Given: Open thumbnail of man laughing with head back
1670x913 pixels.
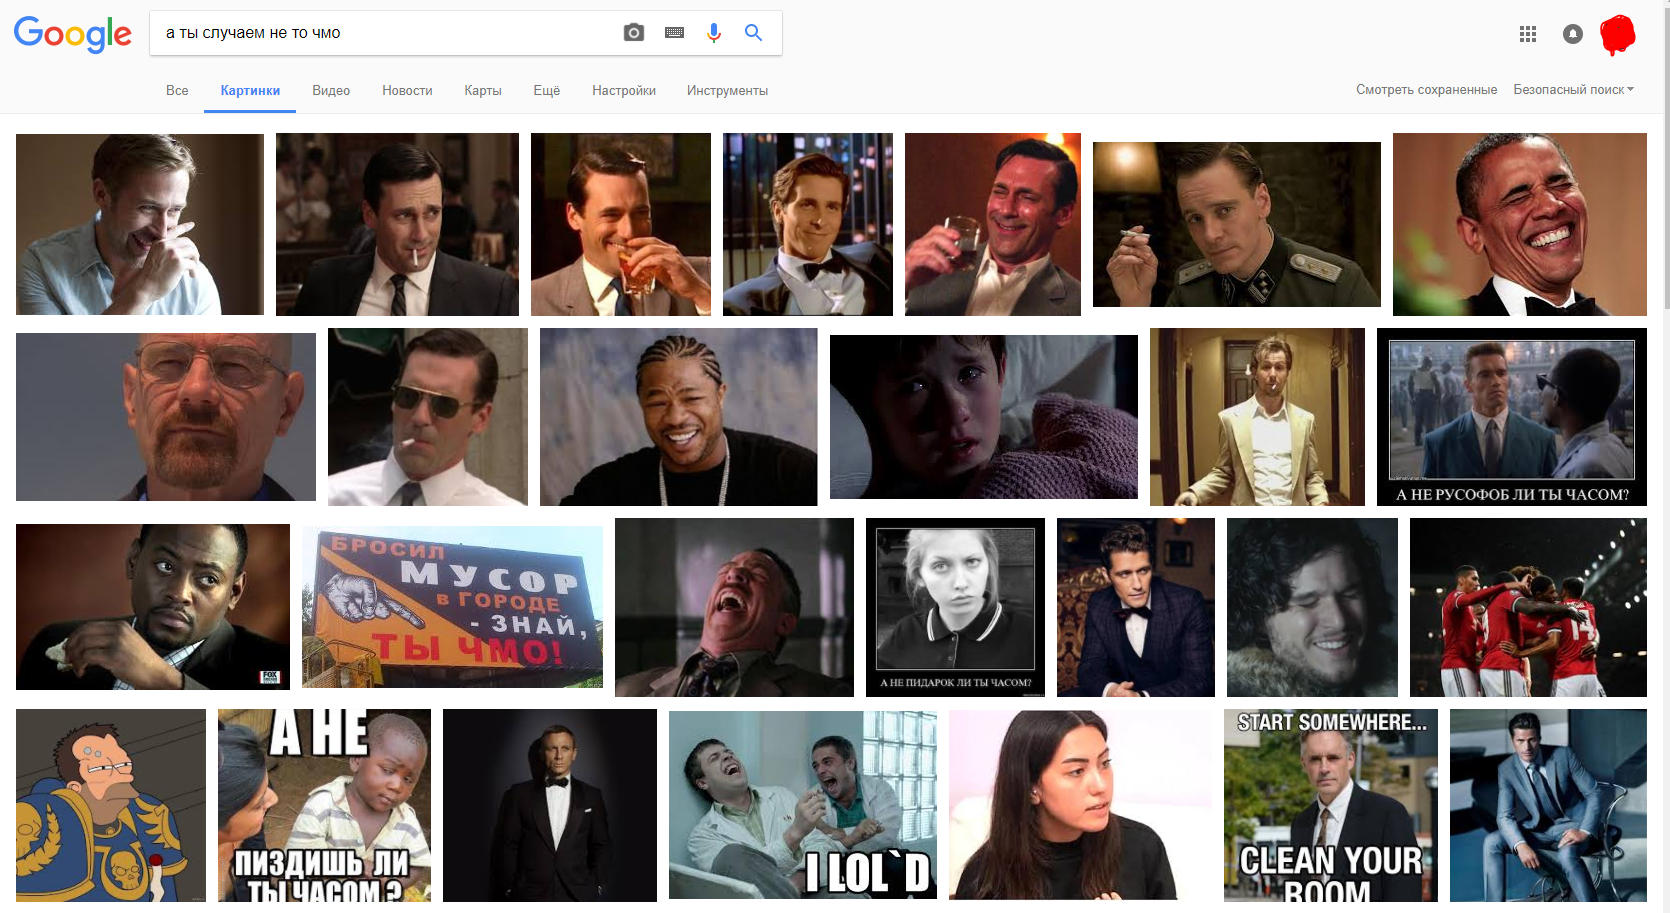Looking at the screenshot, I should coord(734,607).
